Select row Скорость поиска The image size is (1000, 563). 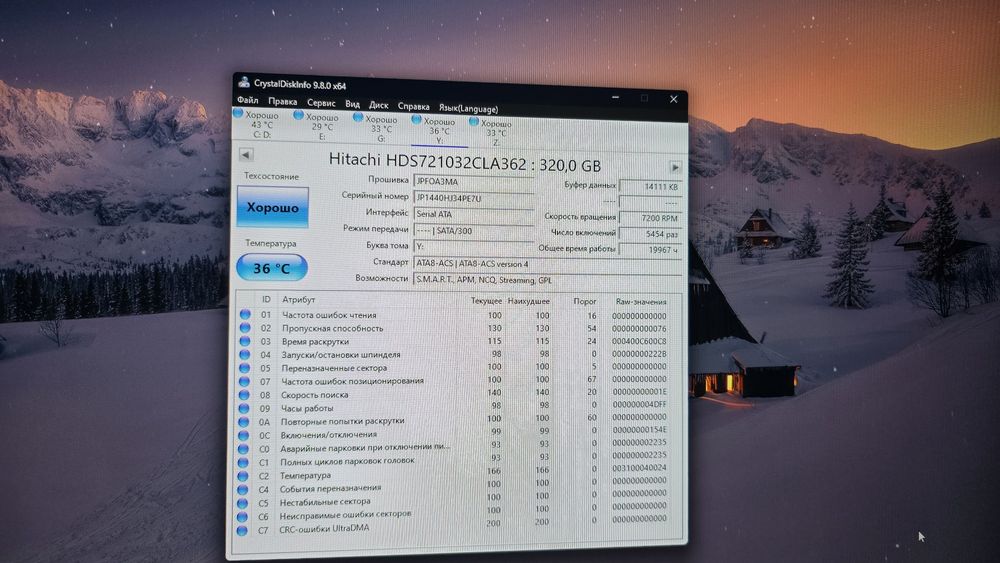point(452,394)
